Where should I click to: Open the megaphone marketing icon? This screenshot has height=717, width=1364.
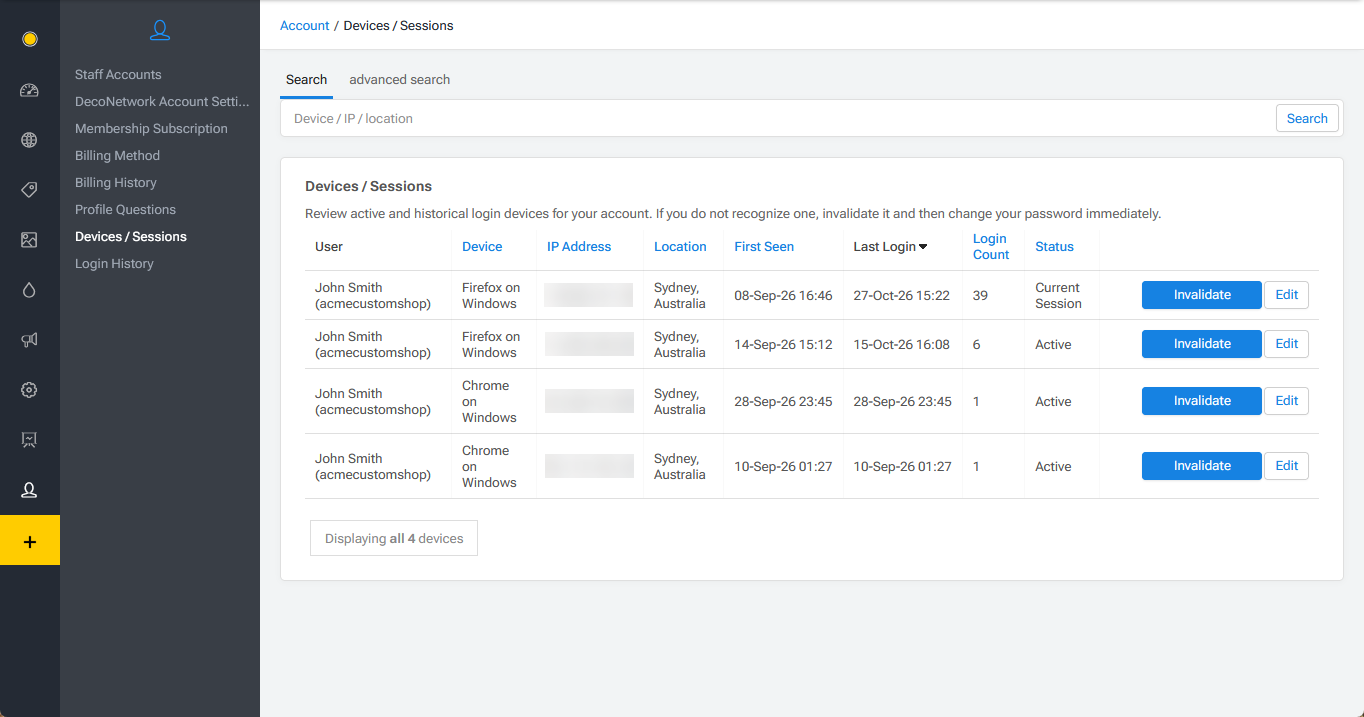click(29, 340)
